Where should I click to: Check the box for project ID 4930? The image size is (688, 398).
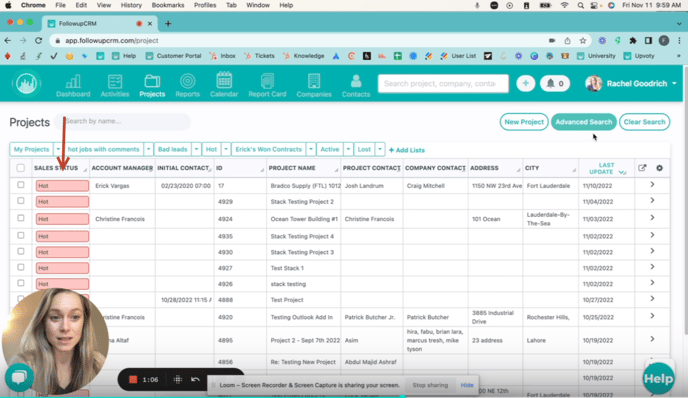click(21, 251)
